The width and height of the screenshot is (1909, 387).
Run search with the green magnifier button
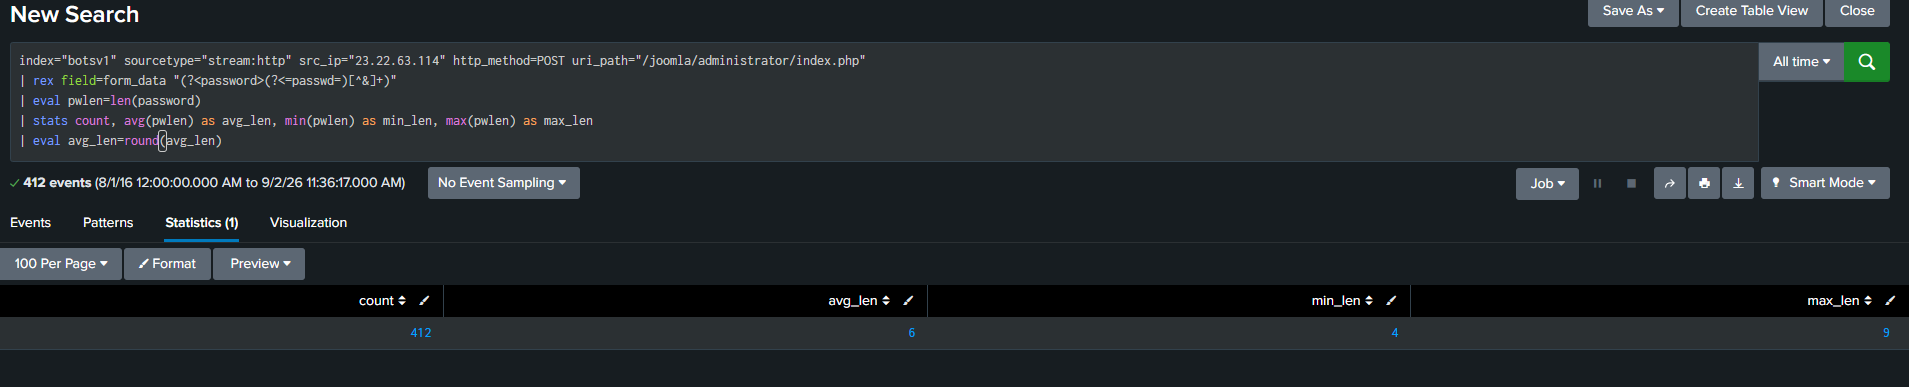[x=1866, y=62]
